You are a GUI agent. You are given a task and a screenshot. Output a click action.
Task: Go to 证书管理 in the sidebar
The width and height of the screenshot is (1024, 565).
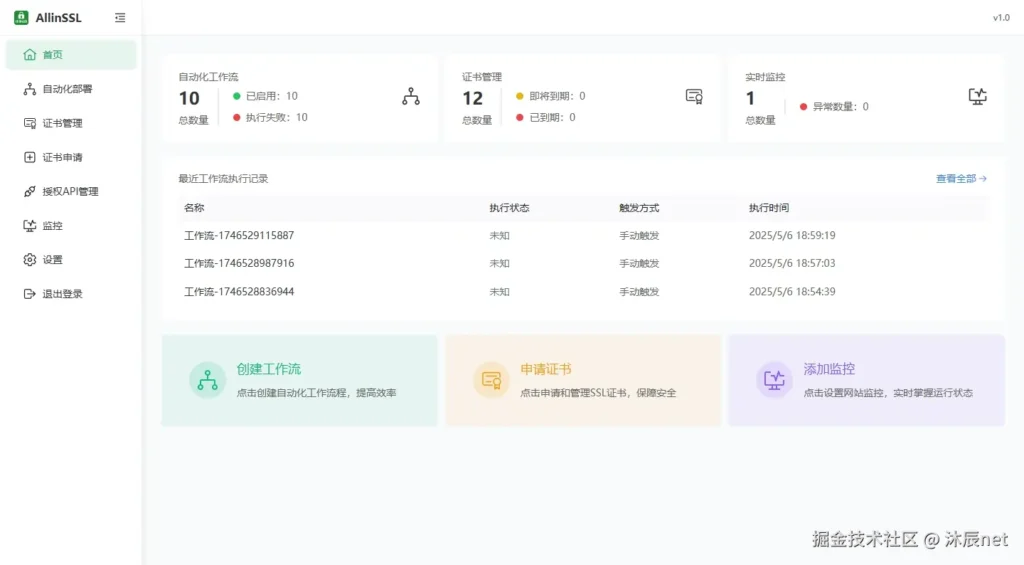click(x=71, y=123)
